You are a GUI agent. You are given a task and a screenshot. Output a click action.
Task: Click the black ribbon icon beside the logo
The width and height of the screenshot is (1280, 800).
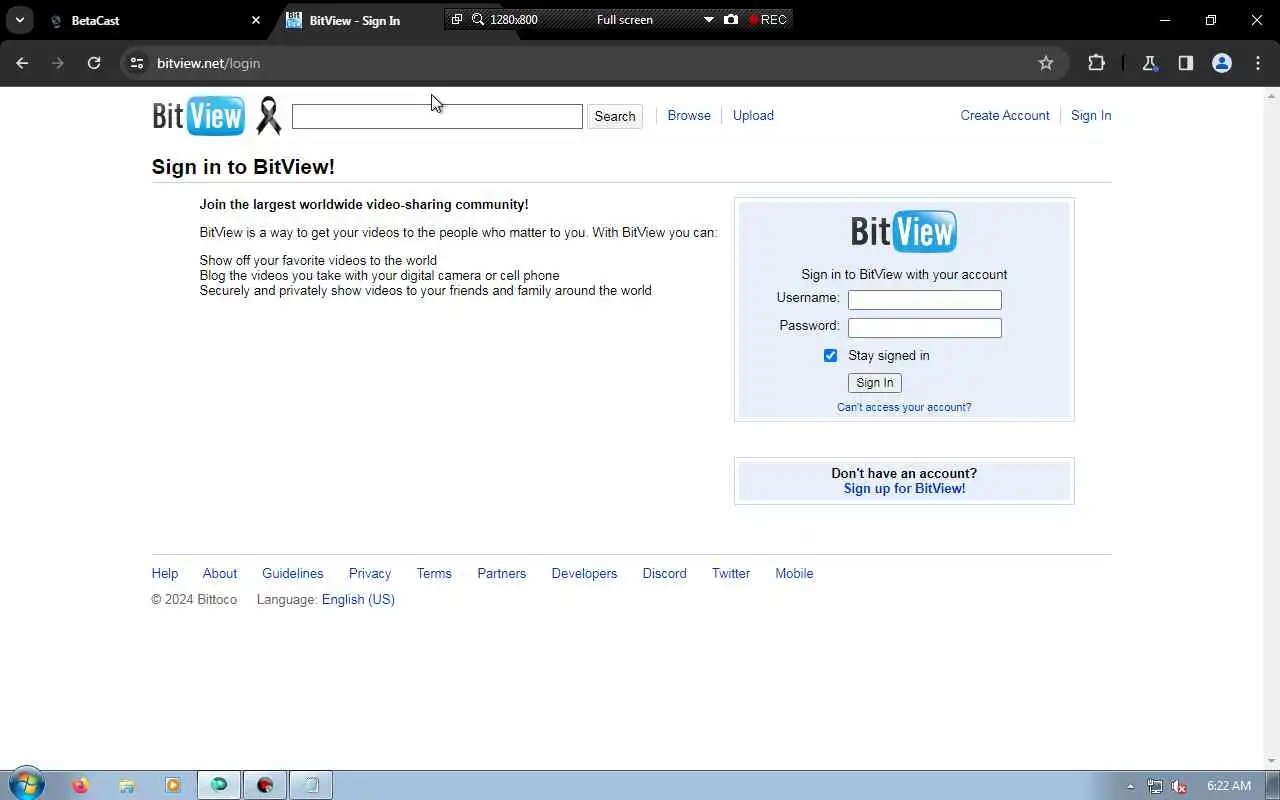(x=268, y=116)
